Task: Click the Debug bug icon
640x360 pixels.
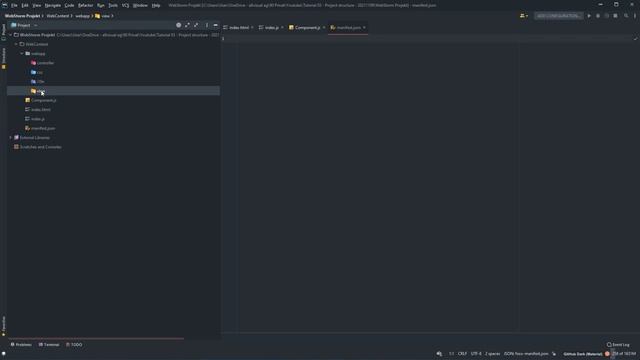Action: pos(598,16)
